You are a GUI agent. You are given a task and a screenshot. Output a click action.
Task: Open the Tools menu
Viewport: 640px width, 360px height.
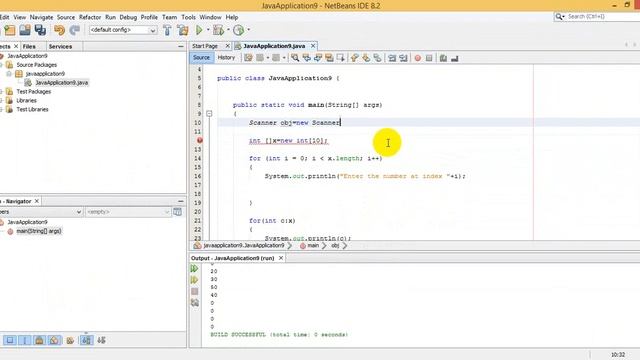coord(189,17)
